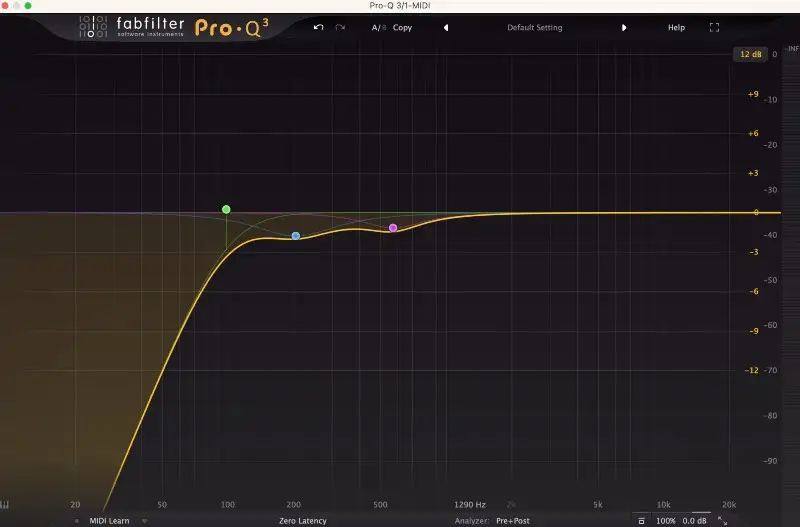Open the 12 dB display range dropdown
800x527 pixels.
click(749, 54)
